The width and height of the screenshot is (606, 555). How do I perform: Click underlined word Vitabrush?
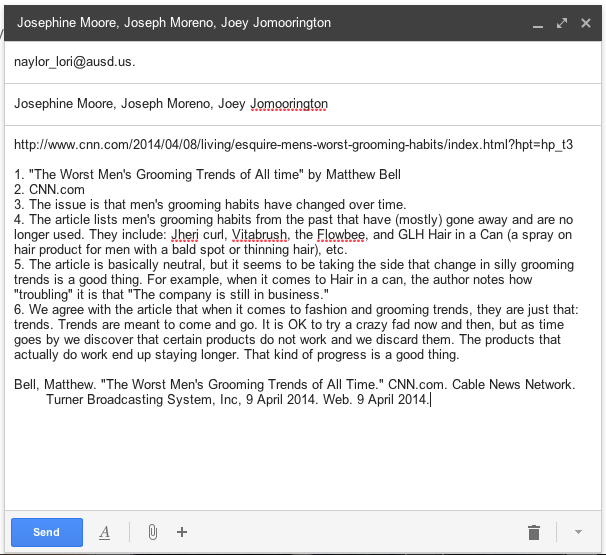point(259,235)
